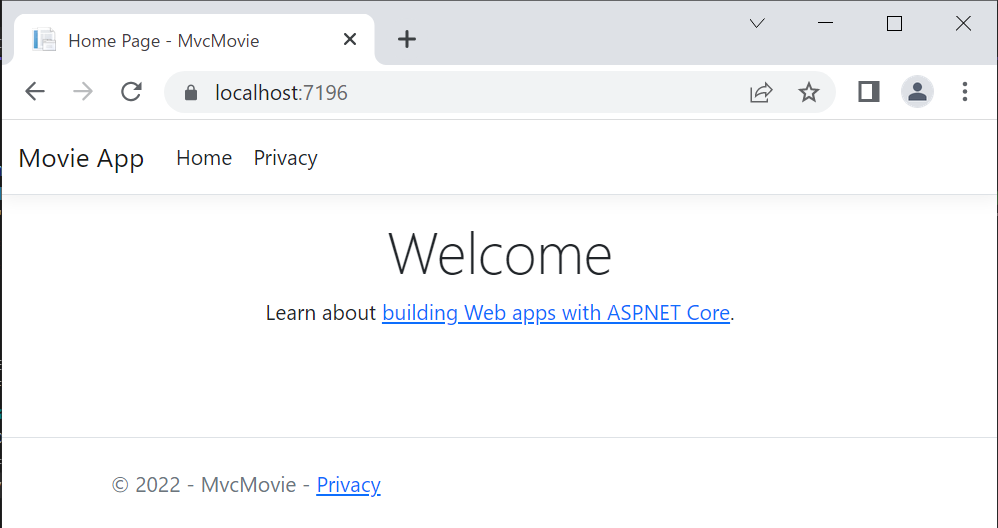Open a new tab with plus button
998x528 pixels.
coord(407,39)
